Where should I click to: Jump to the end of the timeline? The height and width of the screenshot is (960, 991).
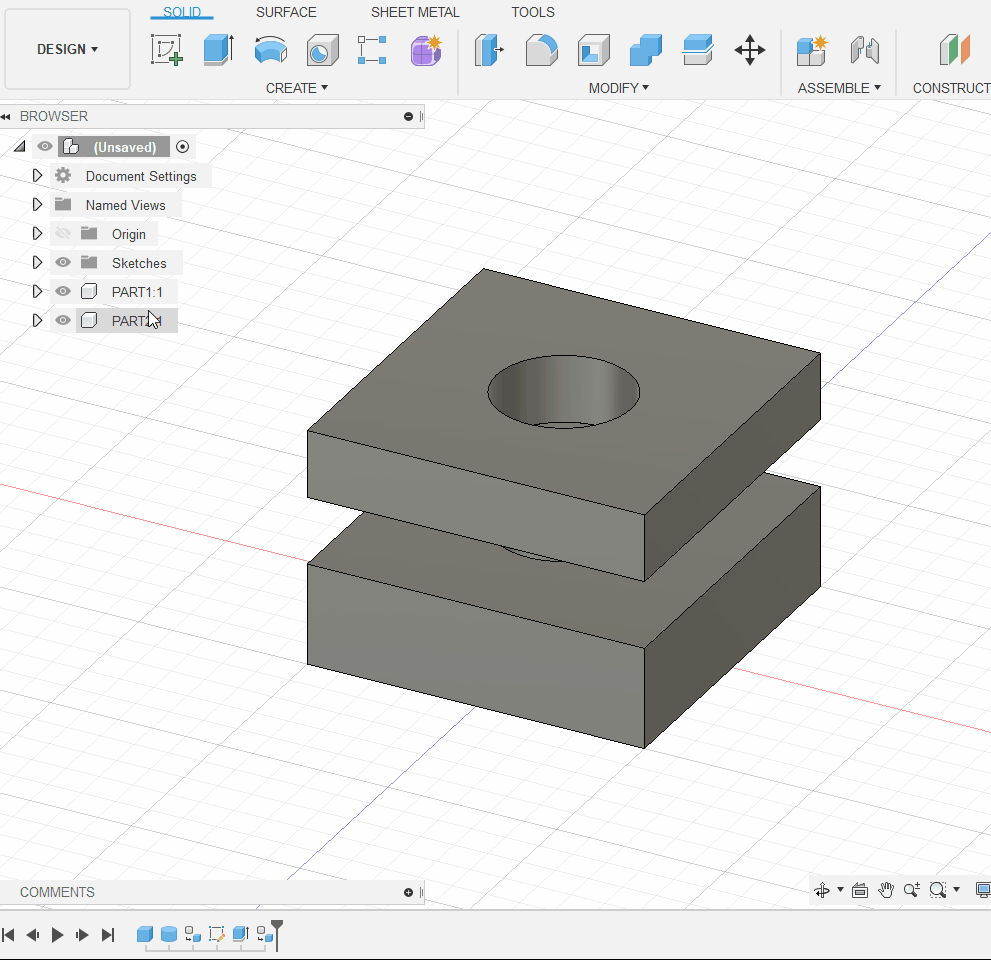pyautogui.click(x=107, y=934)
